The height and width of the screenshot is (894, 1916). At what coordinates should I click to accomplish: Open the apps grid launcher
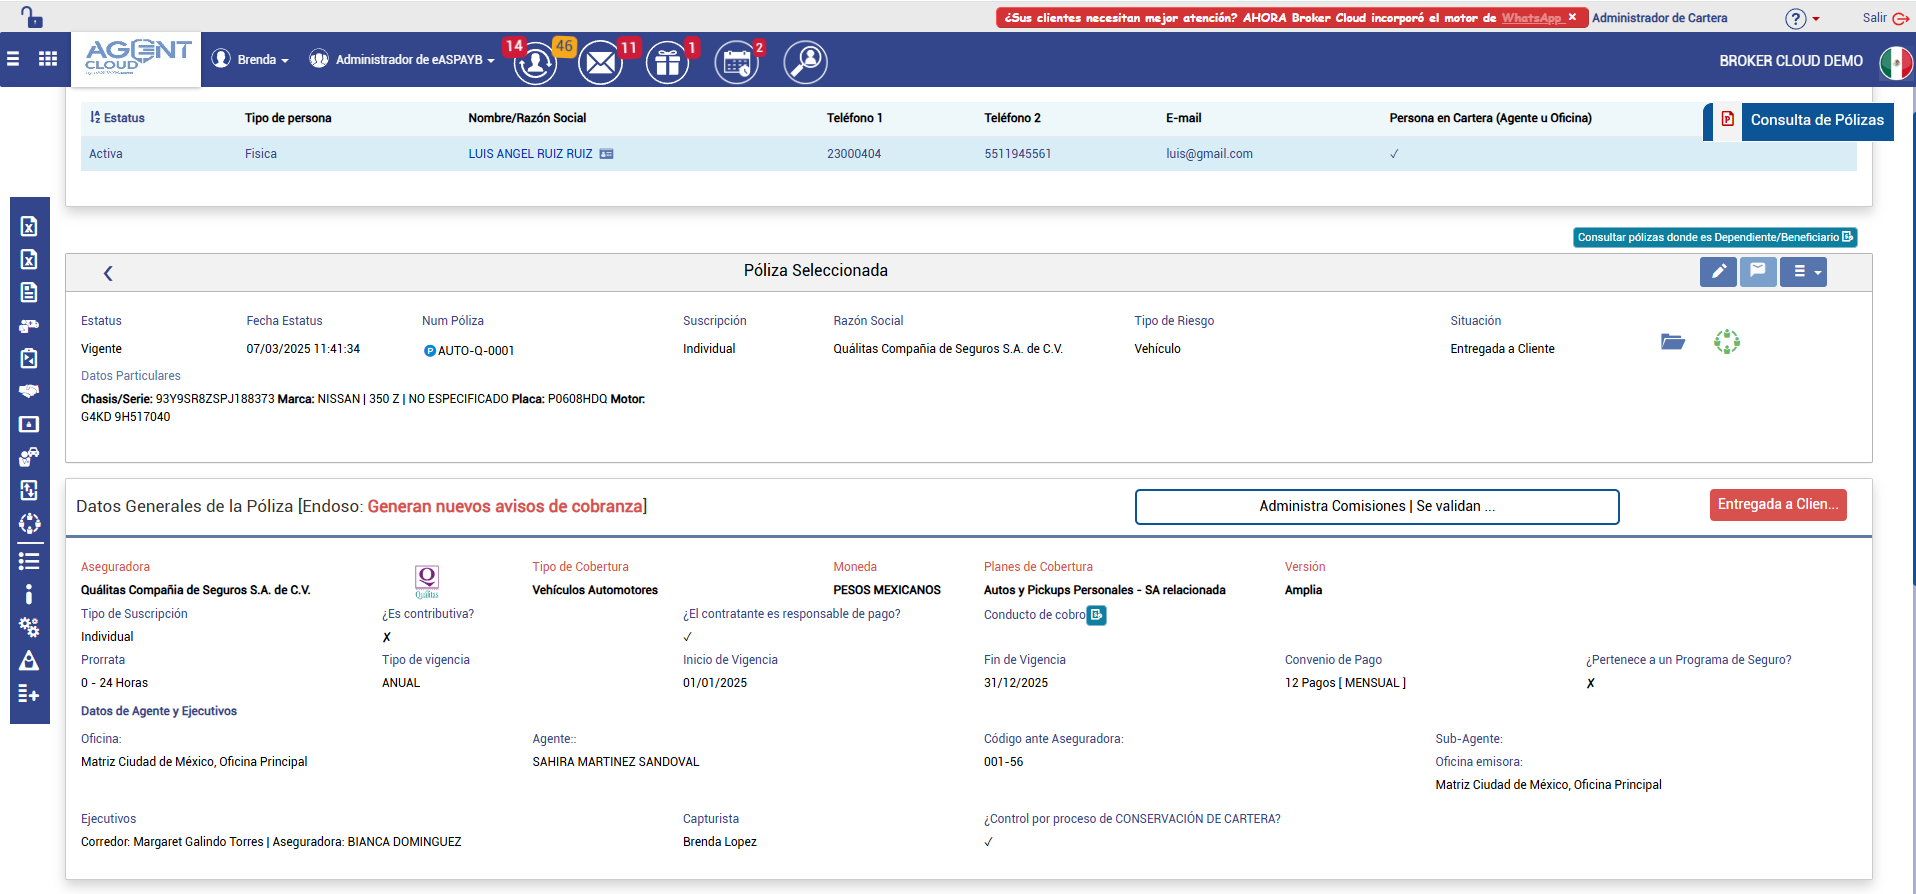click(x=48, y=59)
